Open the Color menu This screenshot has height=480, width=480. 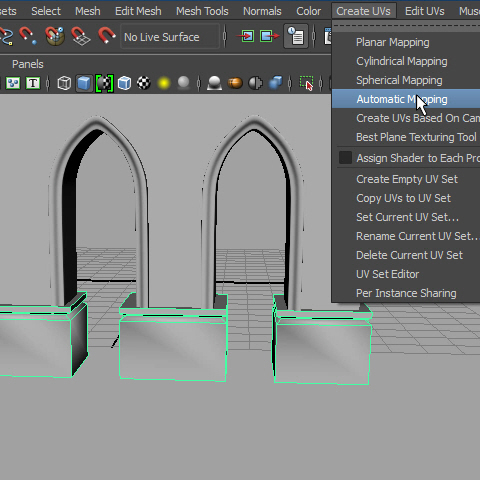(308, 11)
